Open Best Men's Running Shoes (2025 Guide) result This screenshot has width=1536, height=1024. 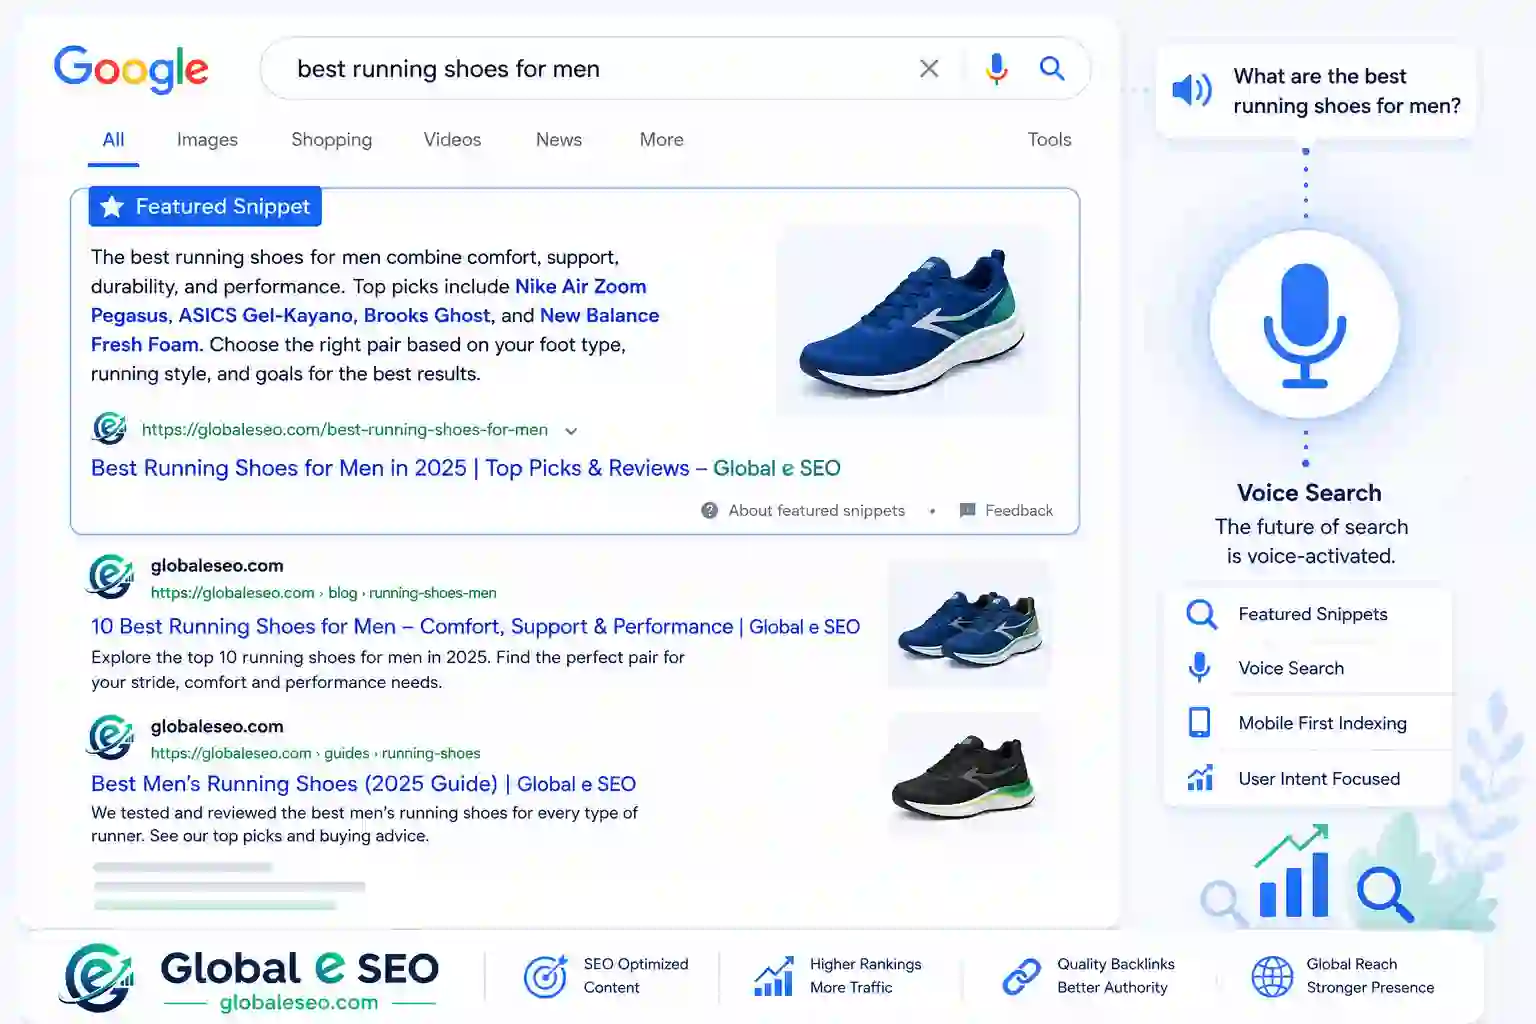coord(363,784)
